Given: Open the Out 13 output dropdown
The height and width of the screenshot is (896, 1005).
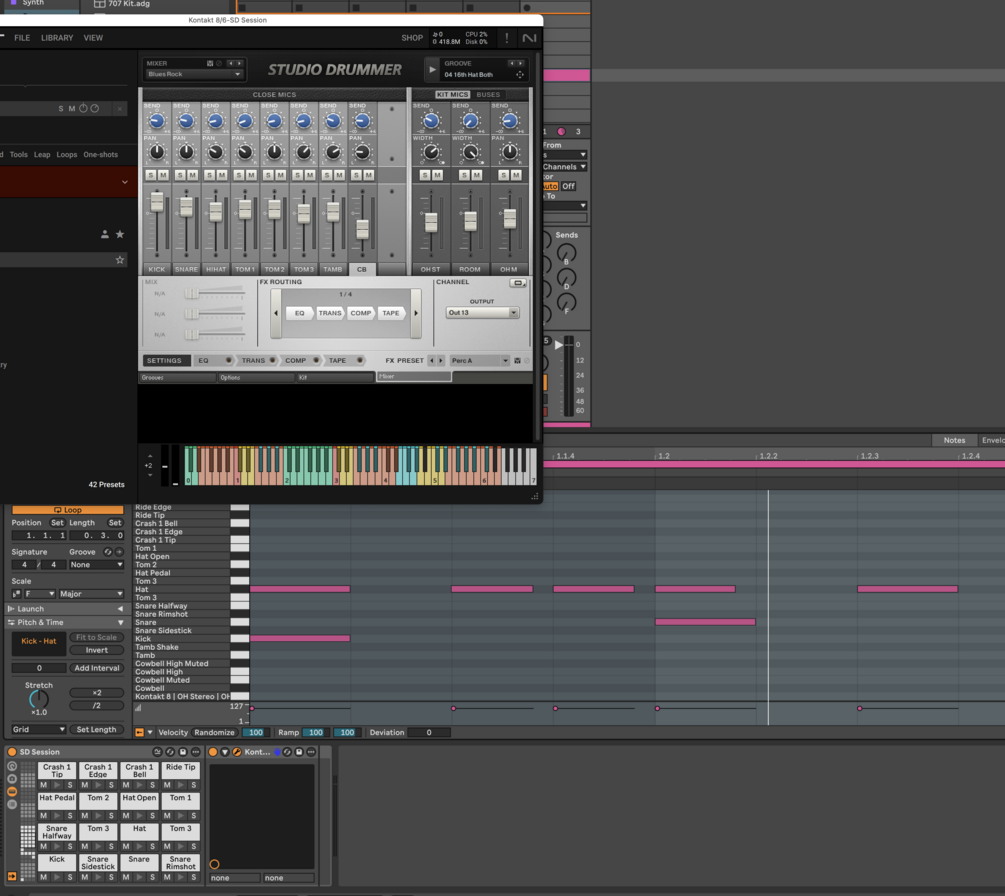Looking at the screenshot, I should click(482, 313).
